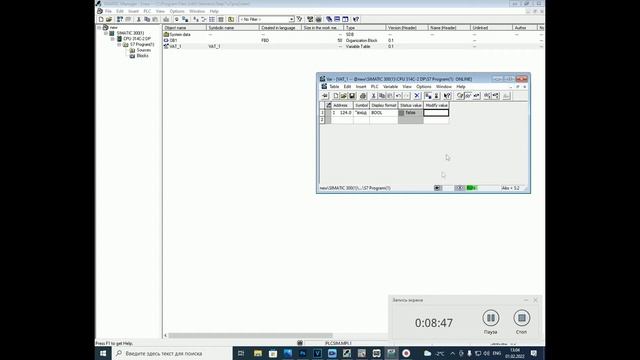Image resolution: width=640 pixels, height=360 pixels.
Task: Open Options menu in SIMATIC Manager
Action: pyautogui.click(x=177, y=11)
